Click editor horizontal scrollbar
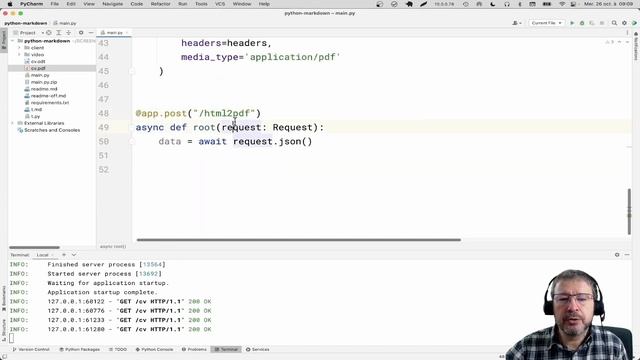This screenshot has height=360, width=640. [299, 240]
